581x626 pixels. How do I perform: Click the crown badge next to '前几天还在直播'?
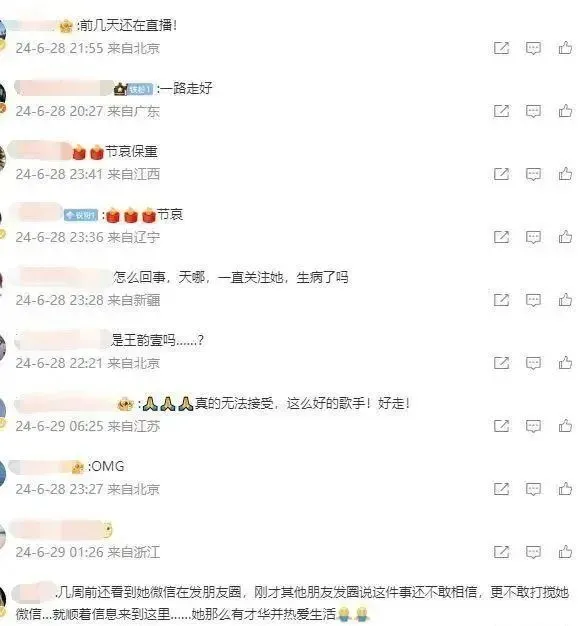pyautogui.click(x=66, y=26)
